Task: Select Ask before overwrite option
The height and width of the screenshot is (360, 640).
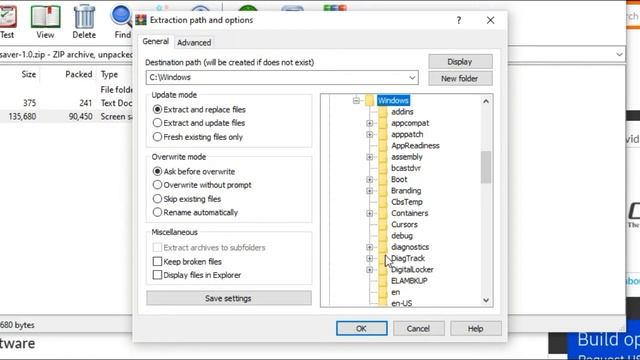Action: pos(157,171)
